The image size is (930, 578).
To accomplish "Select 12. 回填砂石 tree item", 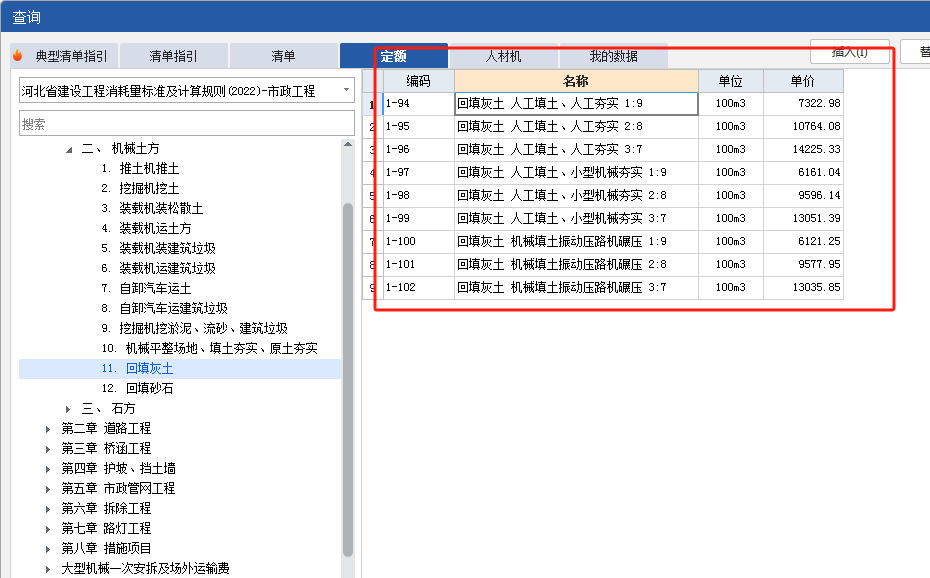I will pos(137,388).
